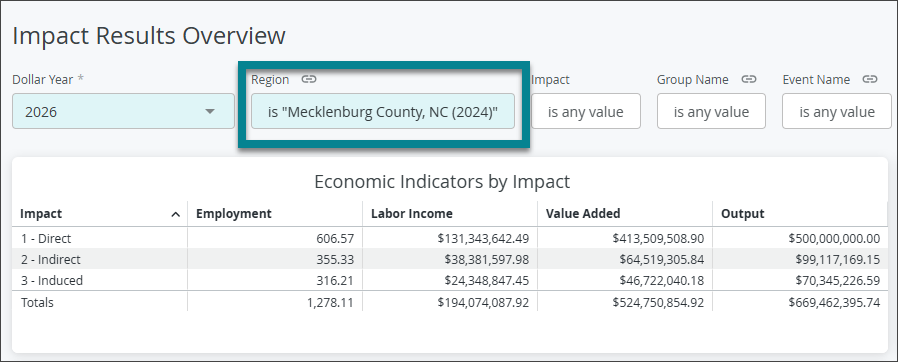This screenshot has width=898, height=362.
Task: Select the '3 - Induced' impact row
Action: [450, 280]
